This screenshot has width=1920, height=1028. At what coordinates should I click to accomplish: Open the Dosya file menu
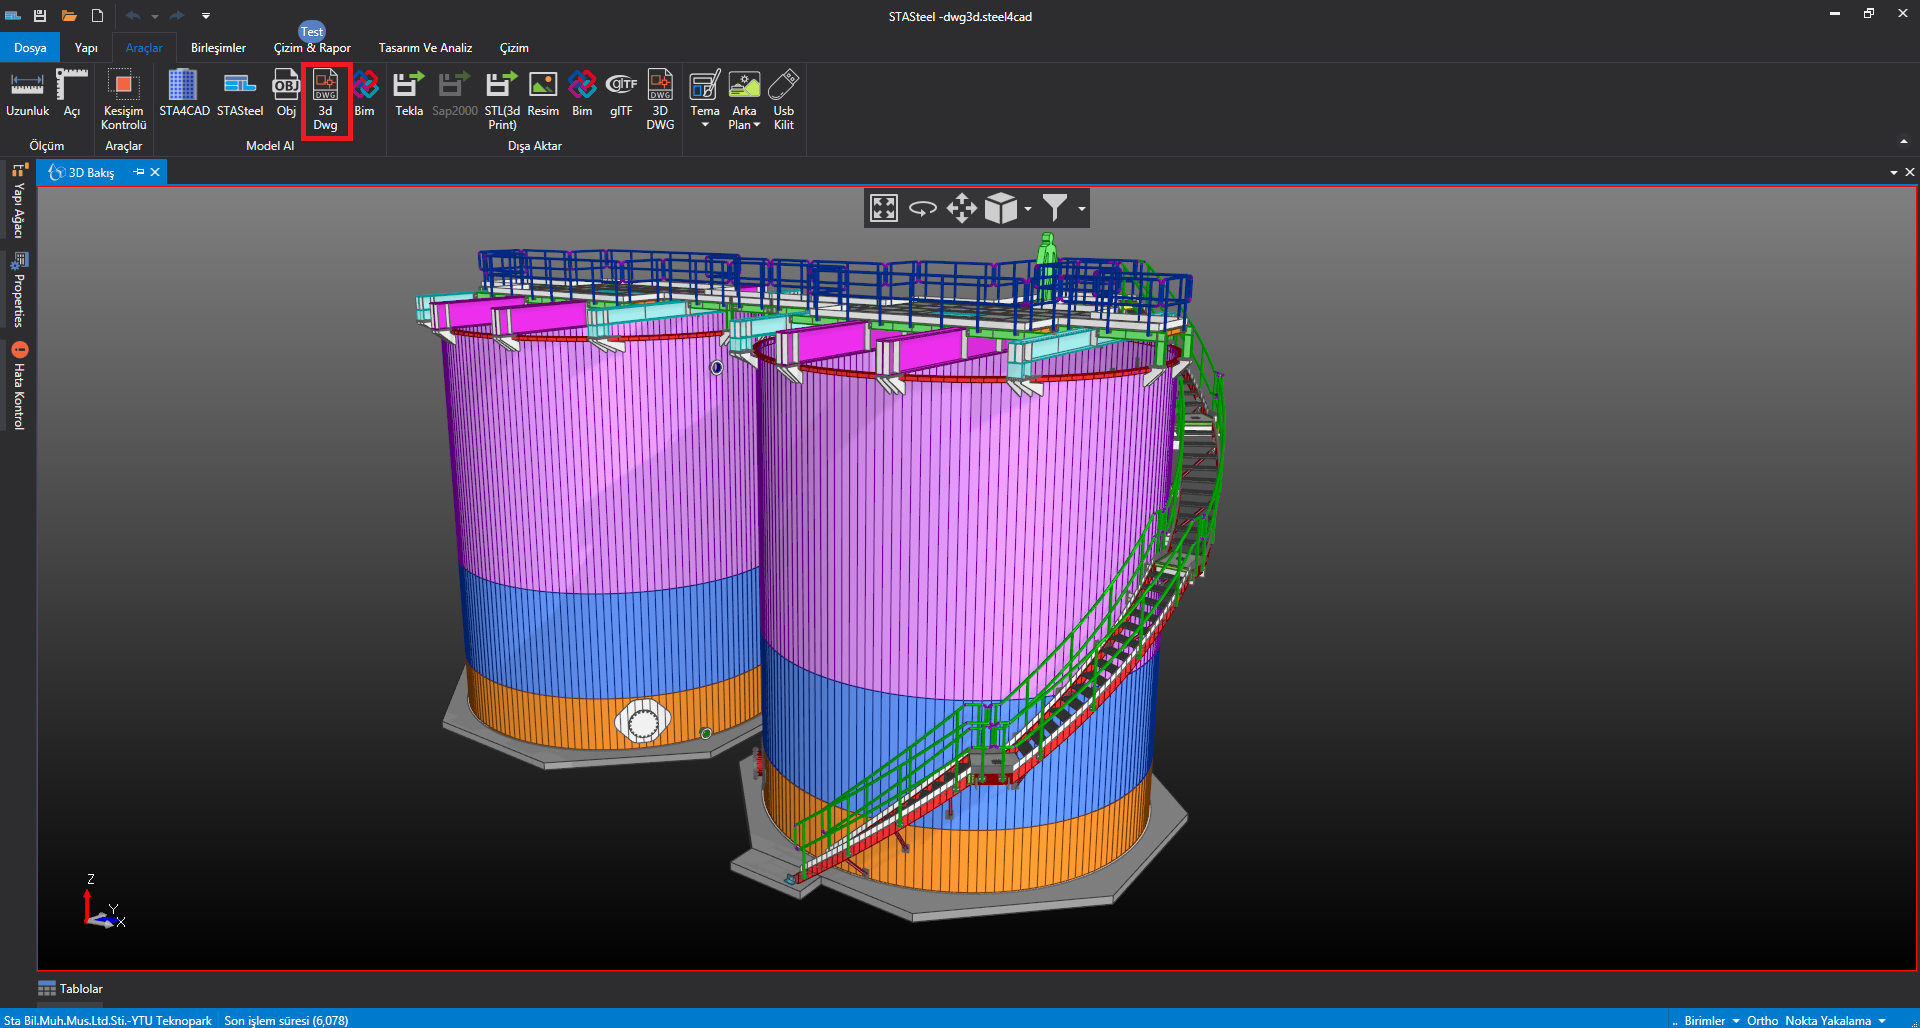(x=30, y=48)
